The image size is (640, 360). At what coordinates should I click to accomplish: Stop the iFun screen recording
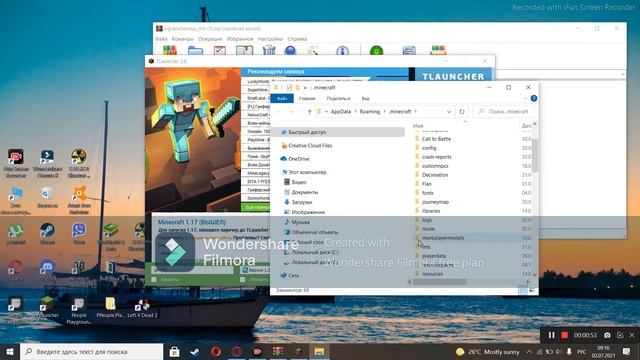(x=564, y=335)
